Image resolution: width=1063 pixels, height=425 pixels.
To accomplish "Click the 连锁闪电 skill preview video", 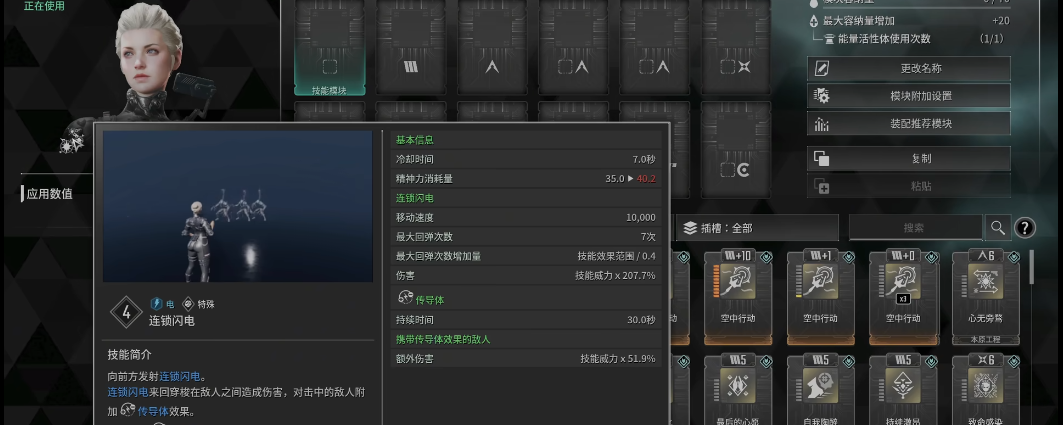I will (x=237, y=206).
